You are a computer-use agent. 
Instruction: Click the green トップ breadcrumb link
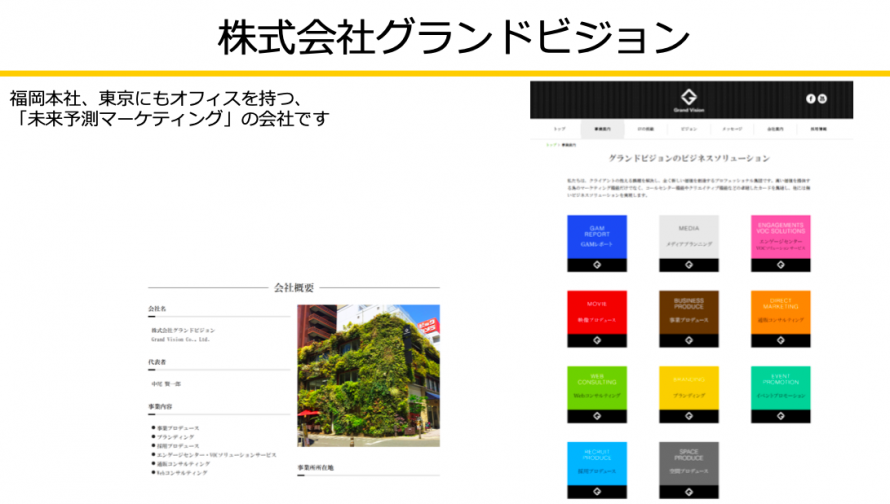[x=551, y=145]
